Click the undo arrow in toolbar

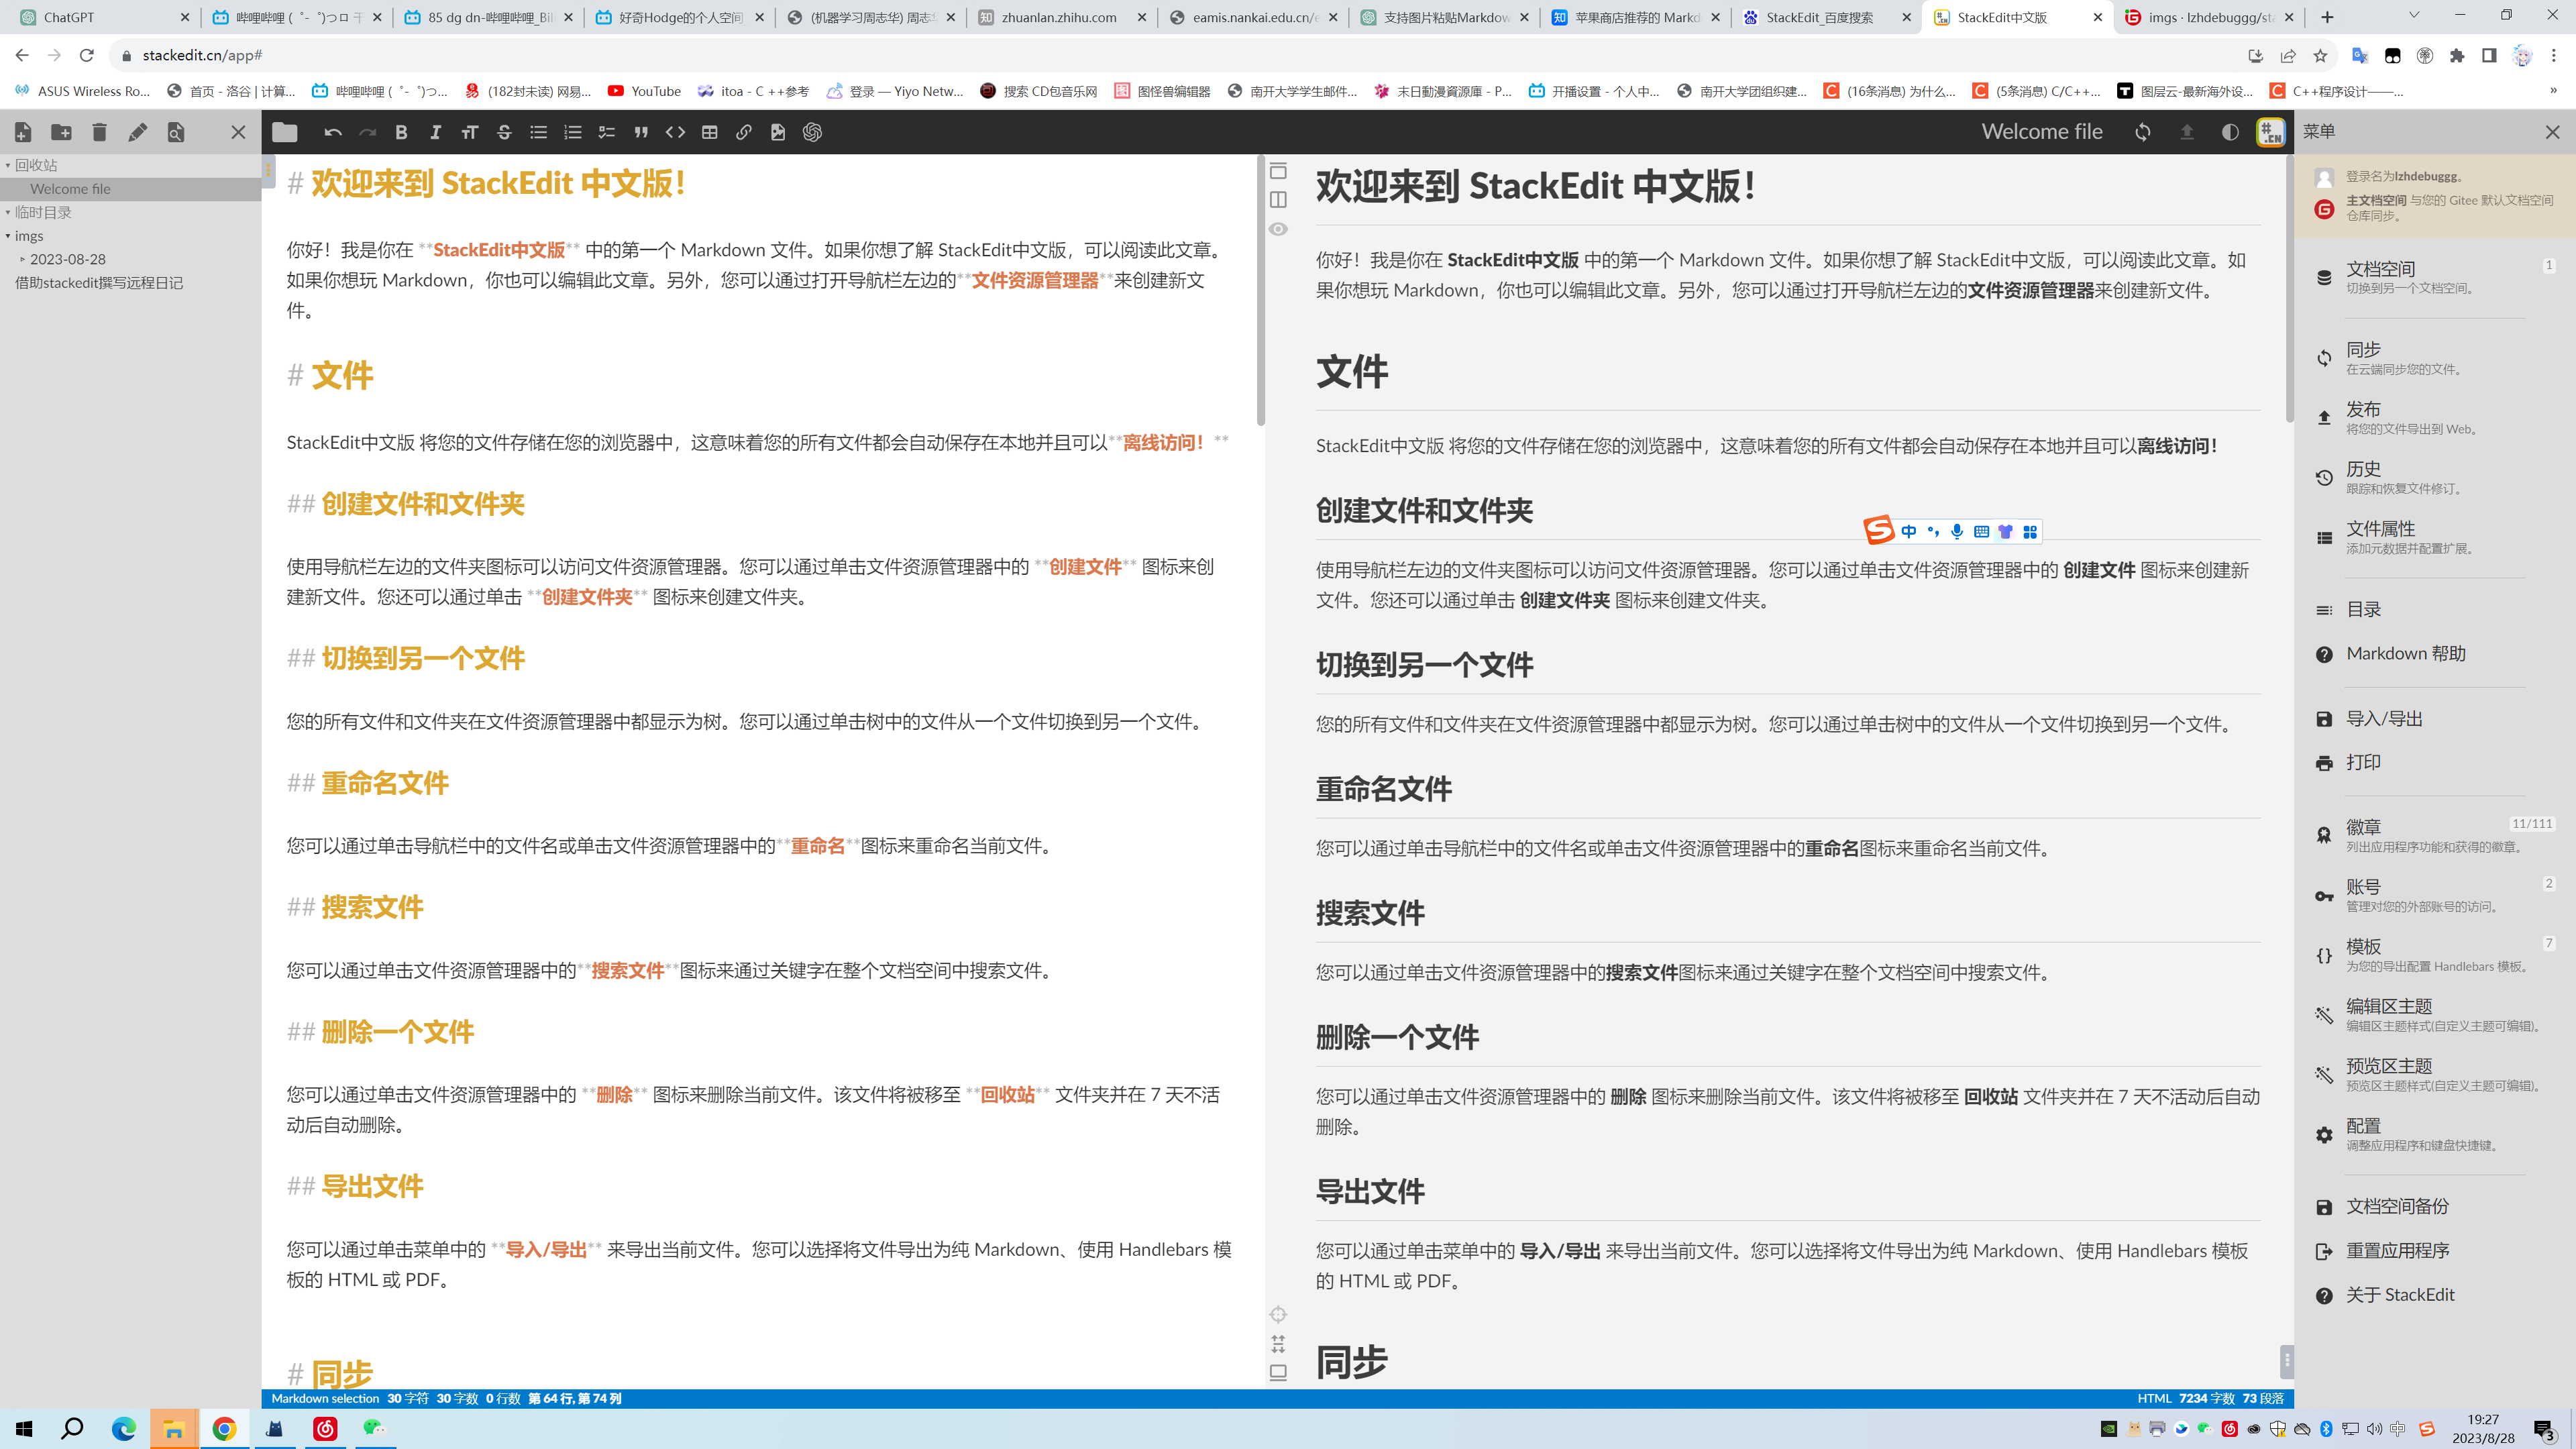[333, 132]
